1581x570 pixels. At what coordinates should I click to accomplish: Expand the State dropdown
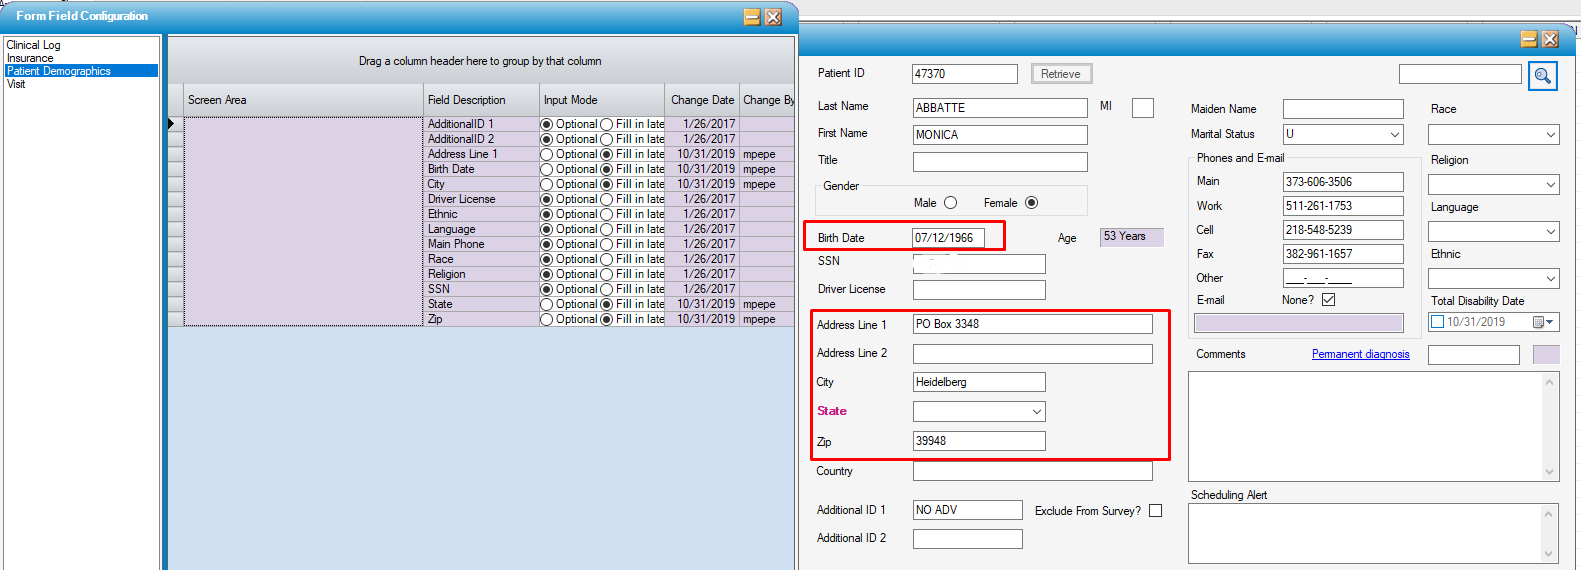1036,411
